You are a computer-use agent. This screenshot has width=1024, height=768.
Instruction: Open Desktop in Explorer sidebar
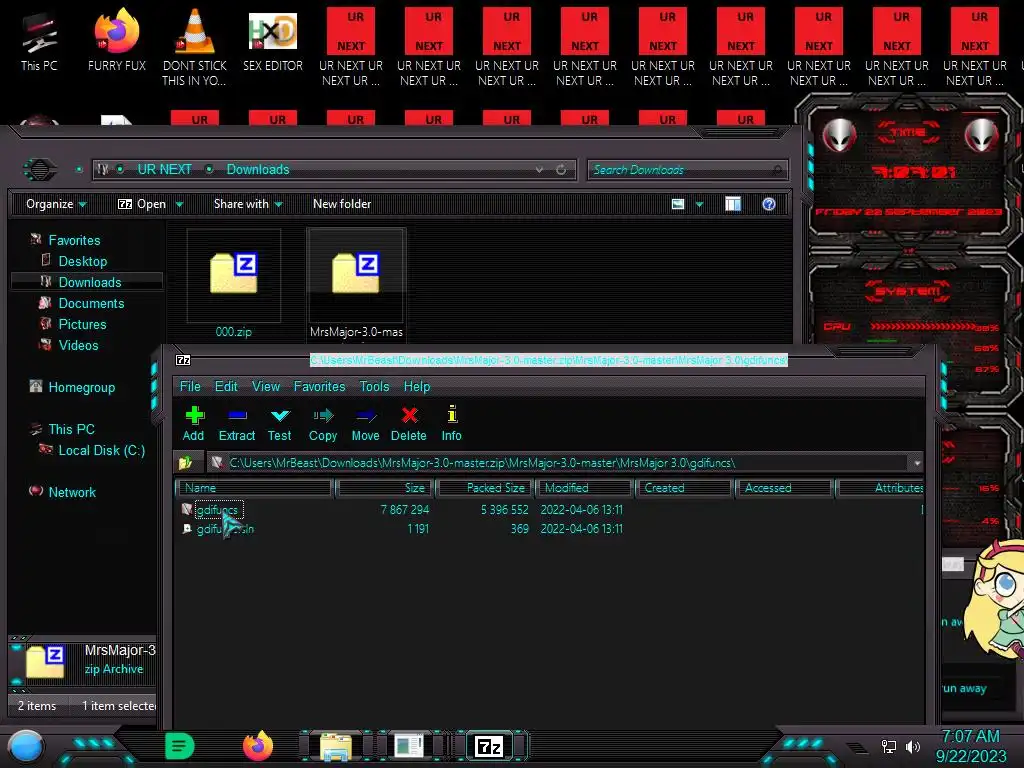83,261
